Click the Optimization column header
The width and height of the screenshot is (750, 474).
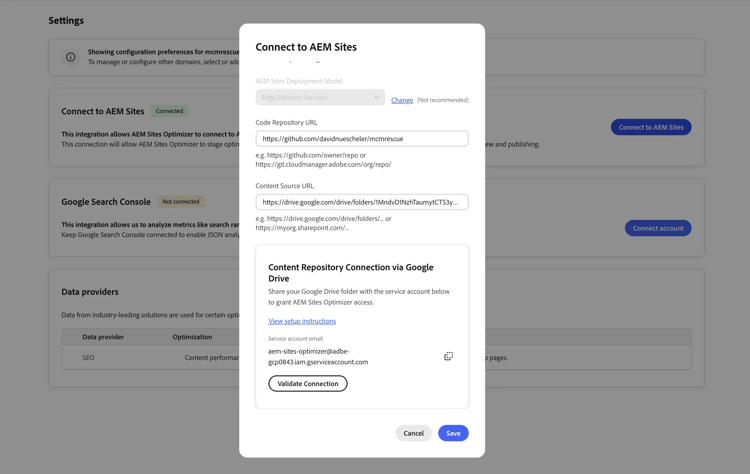coord(192,337)
